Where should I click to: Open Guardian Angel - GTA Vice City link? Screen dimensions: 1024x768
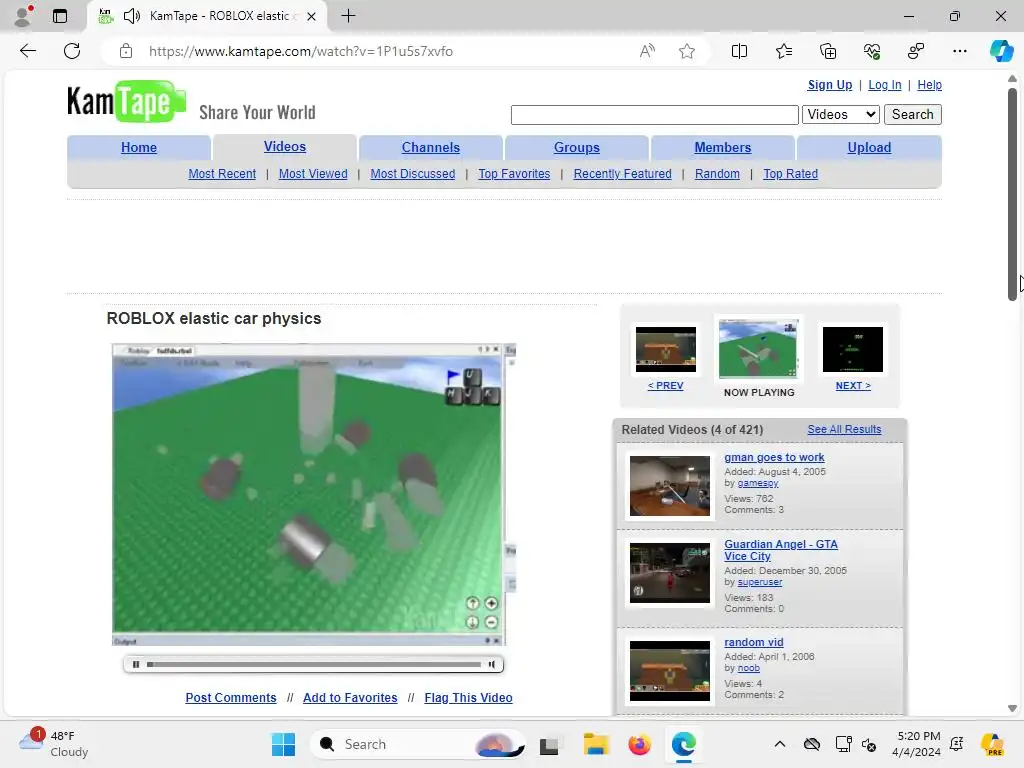coord(781,550)
